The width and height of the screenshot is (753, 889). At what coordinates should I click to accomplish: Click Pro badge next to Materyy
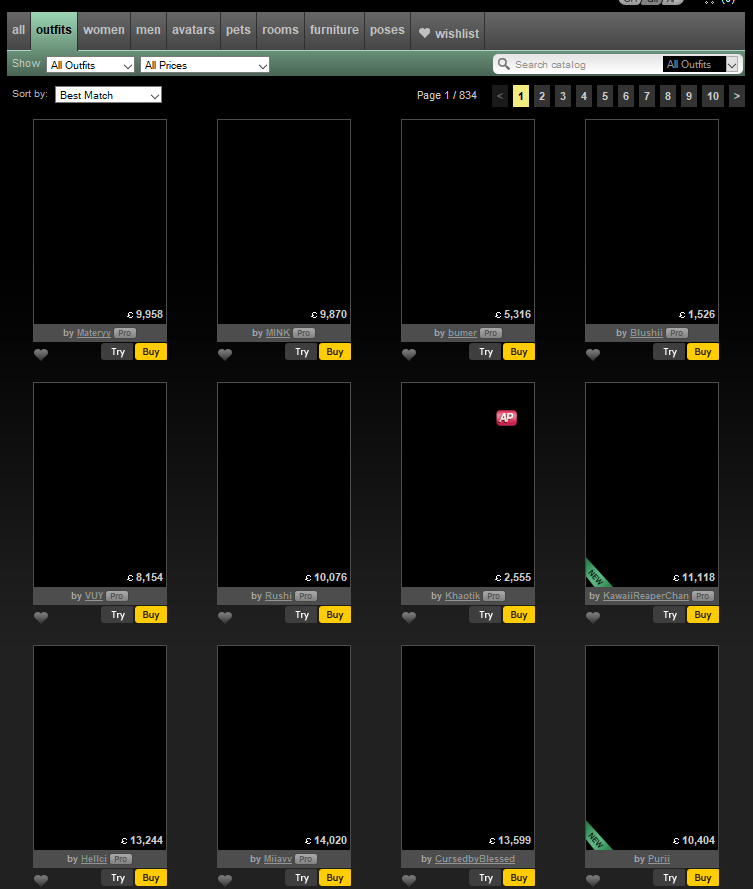125,333
